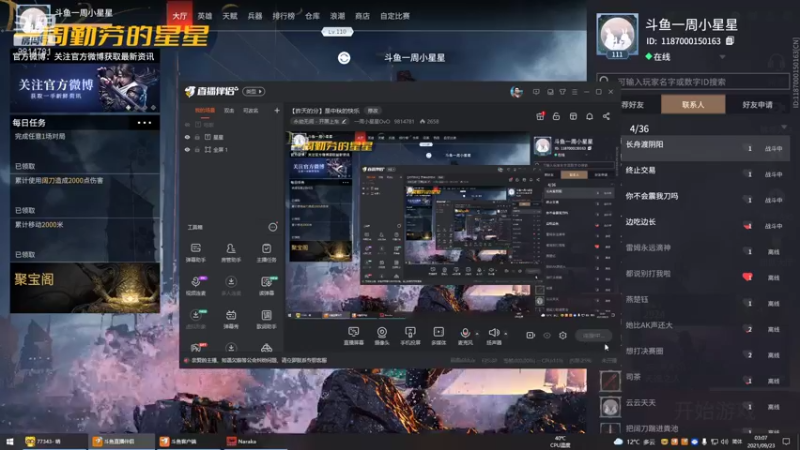Toggle heart favorite for 都说别打我啦
This screenshot has width=800, height=450.
coord(747,277)
